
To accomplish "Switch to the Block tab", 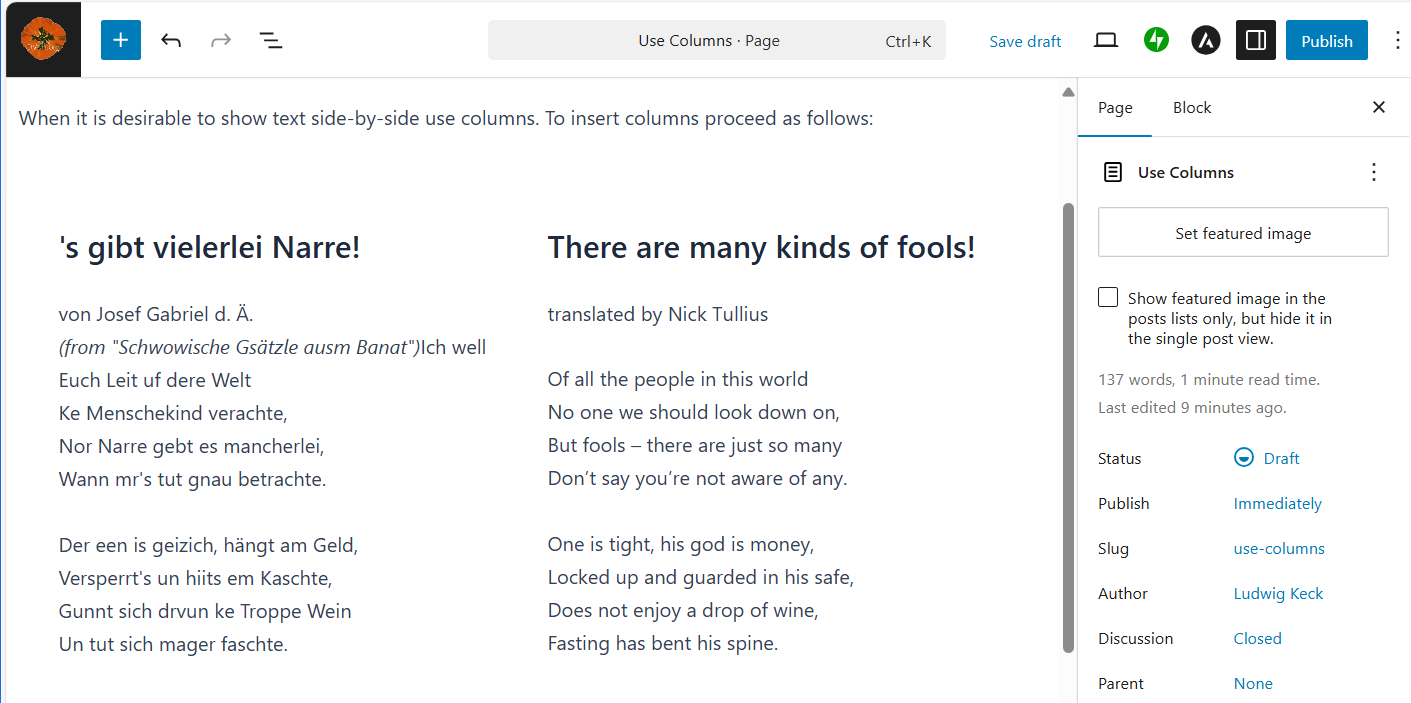I will 1192,107.
